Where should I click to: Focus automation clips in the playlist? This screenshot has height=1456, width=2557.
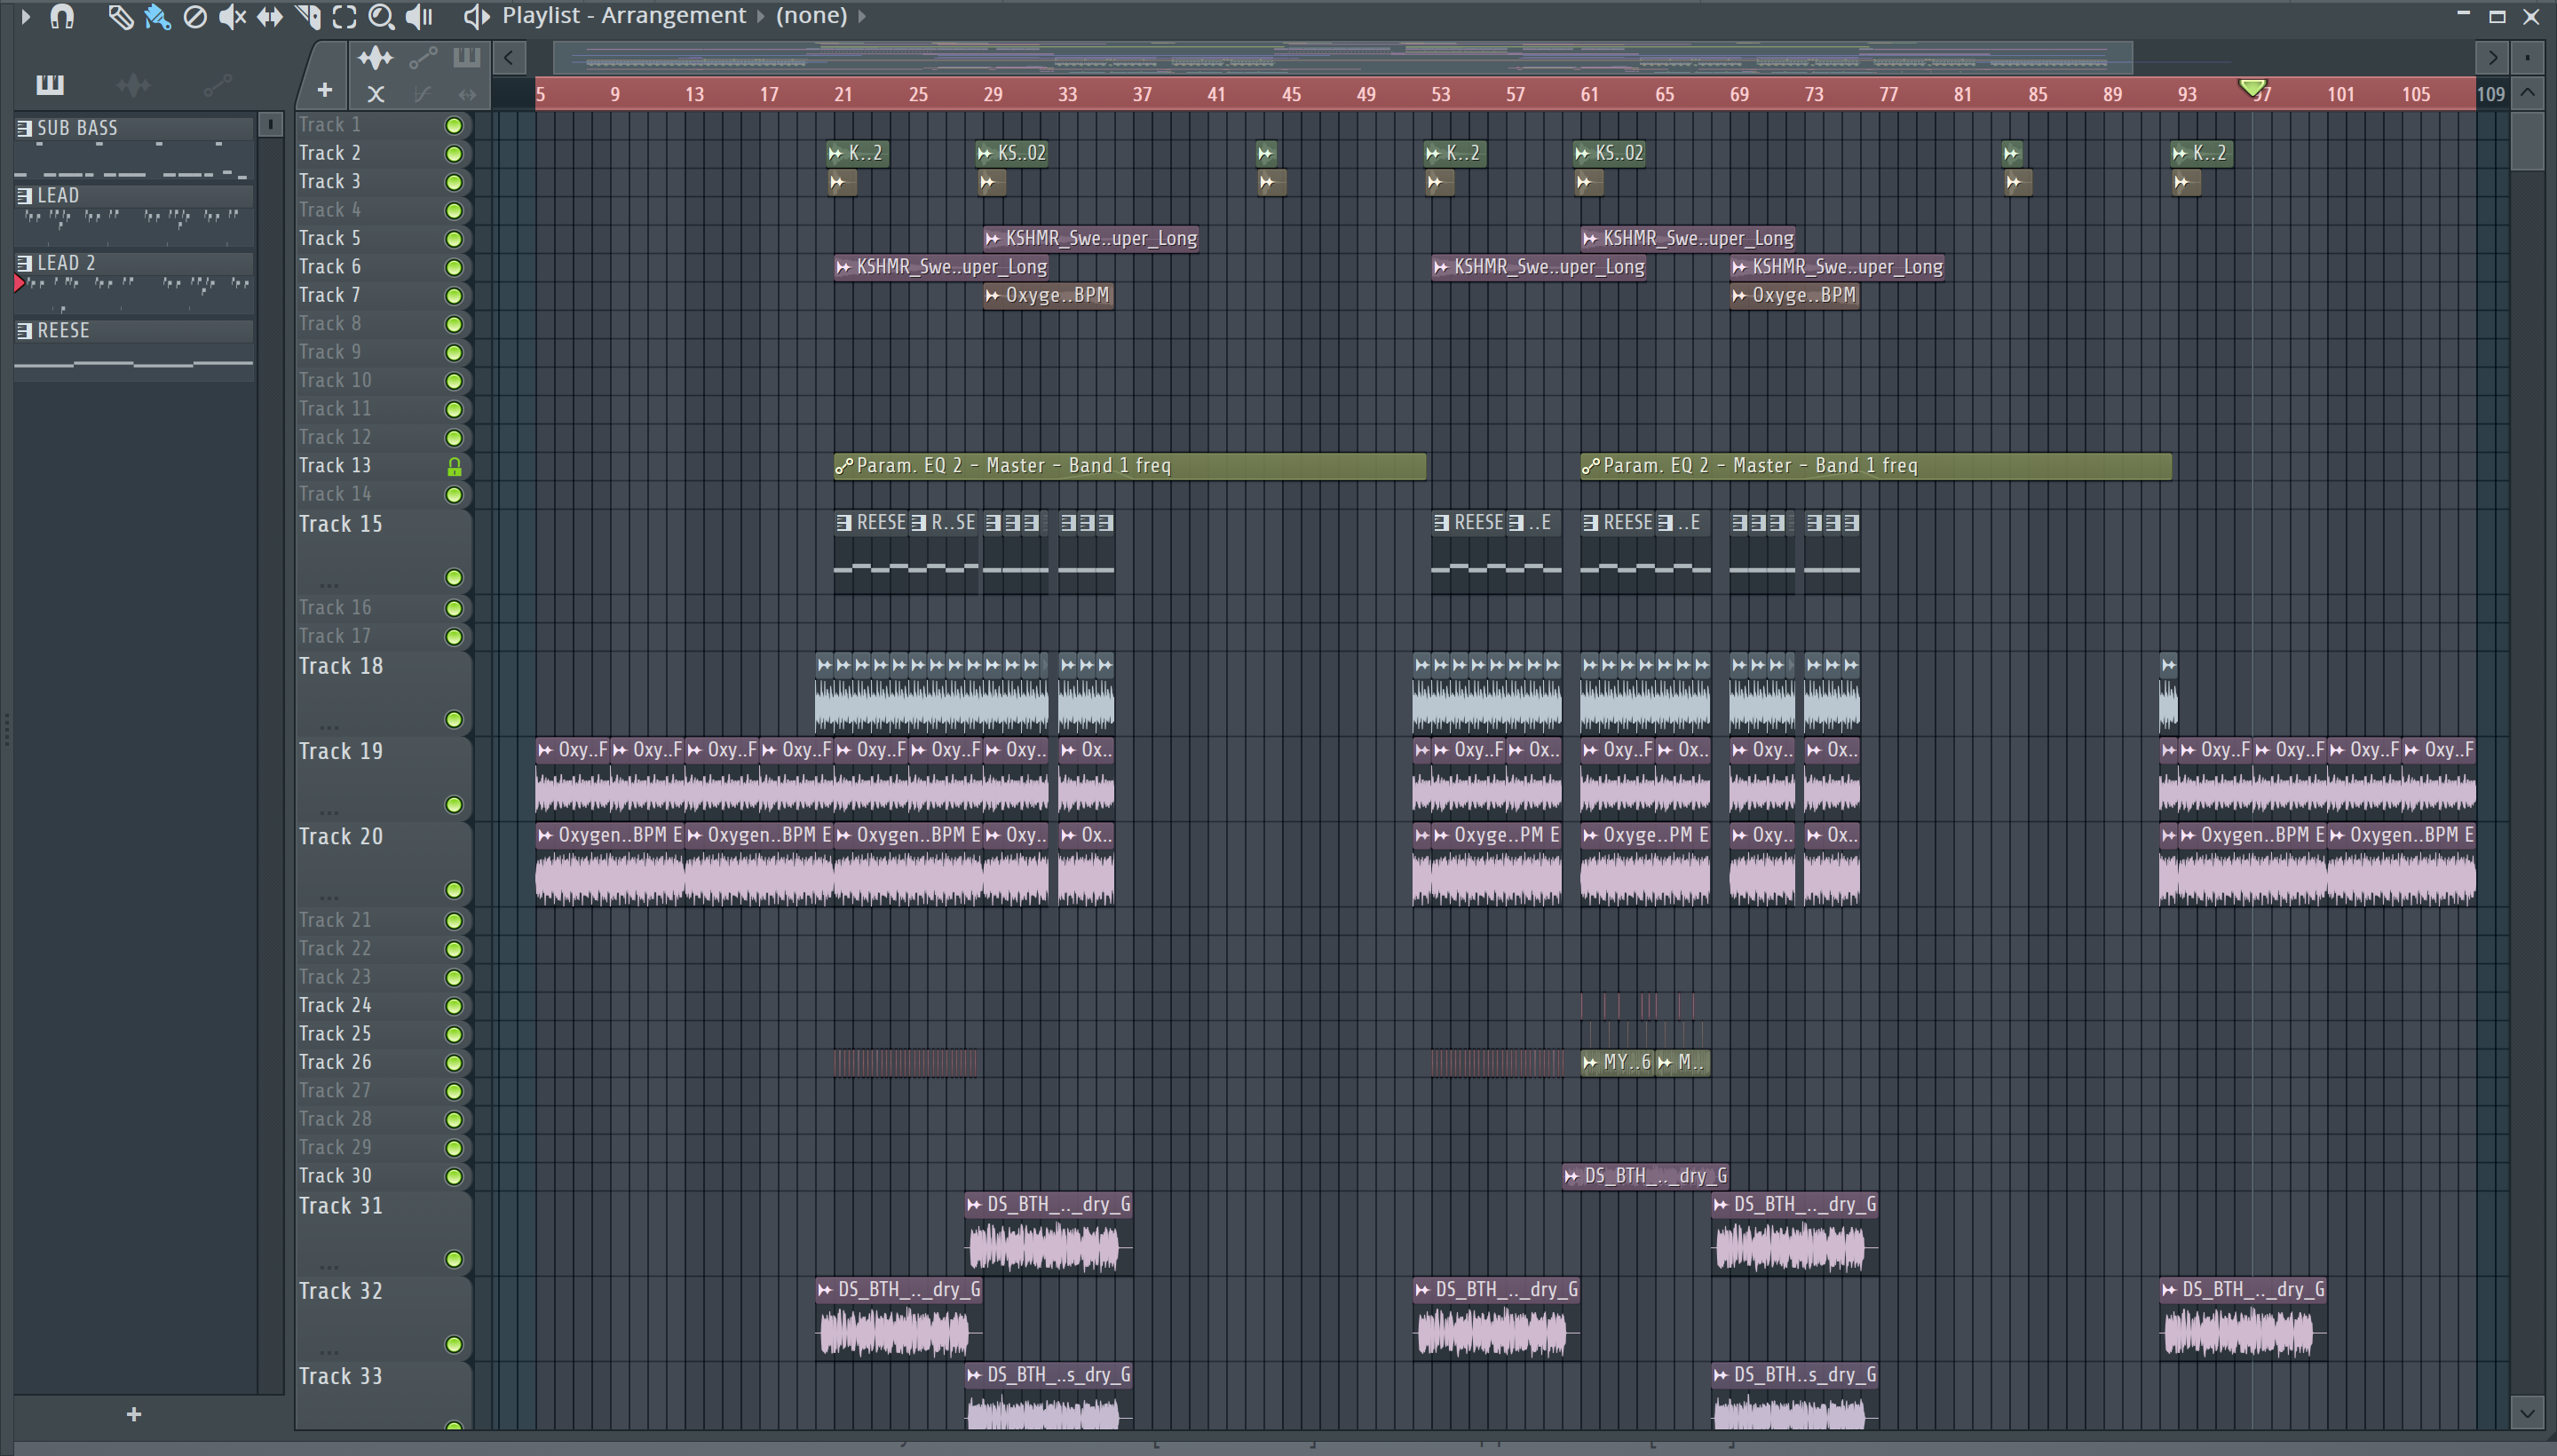[423, 58]
